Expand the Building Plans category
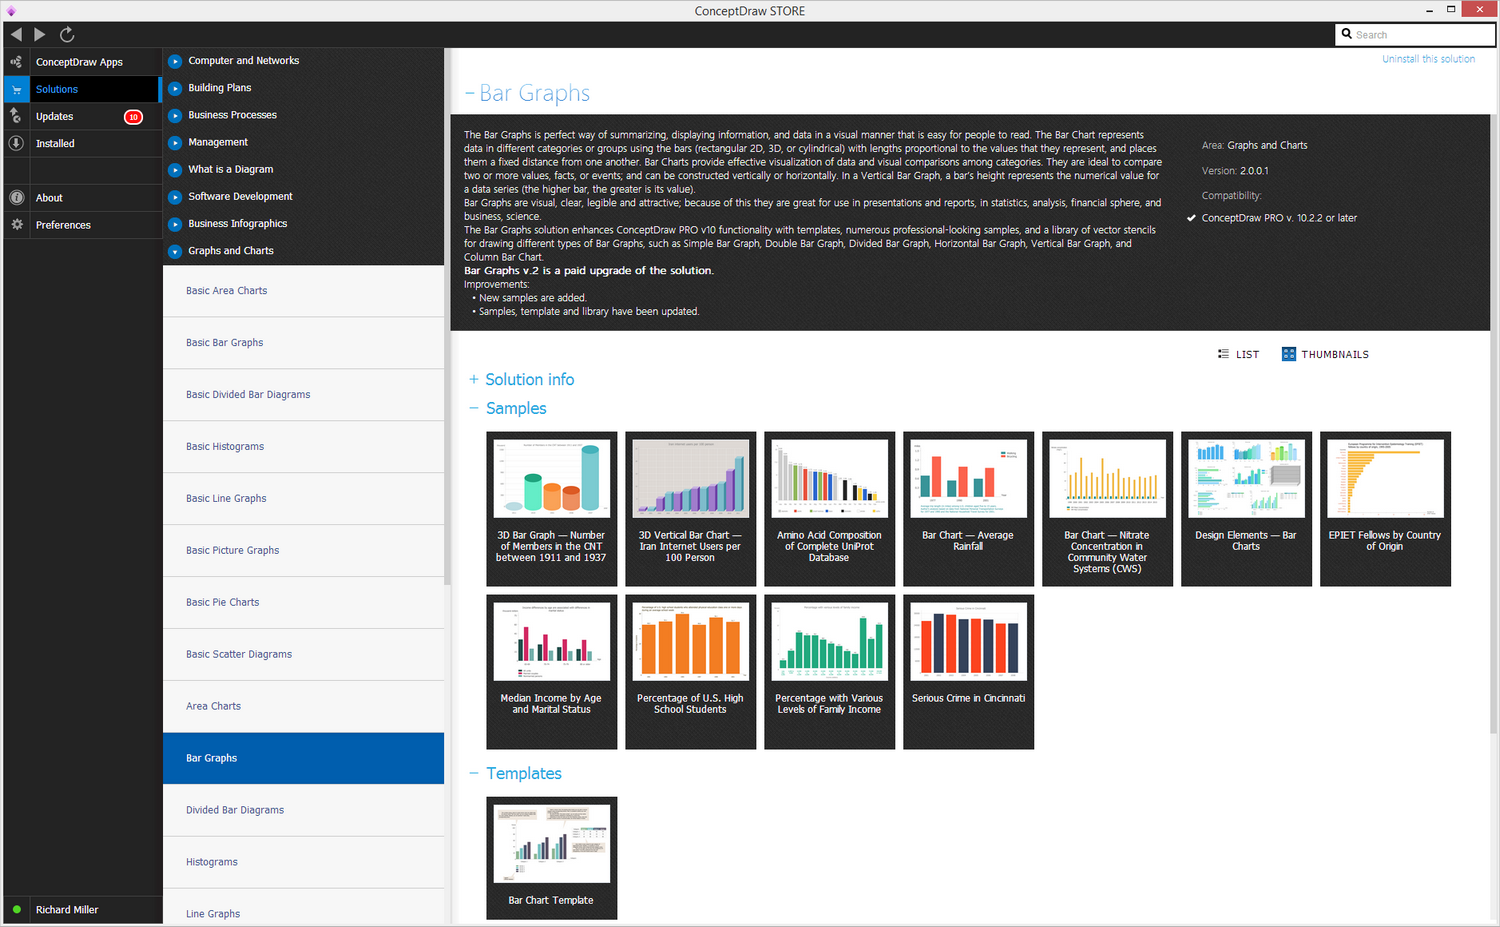 click(175, 88)
